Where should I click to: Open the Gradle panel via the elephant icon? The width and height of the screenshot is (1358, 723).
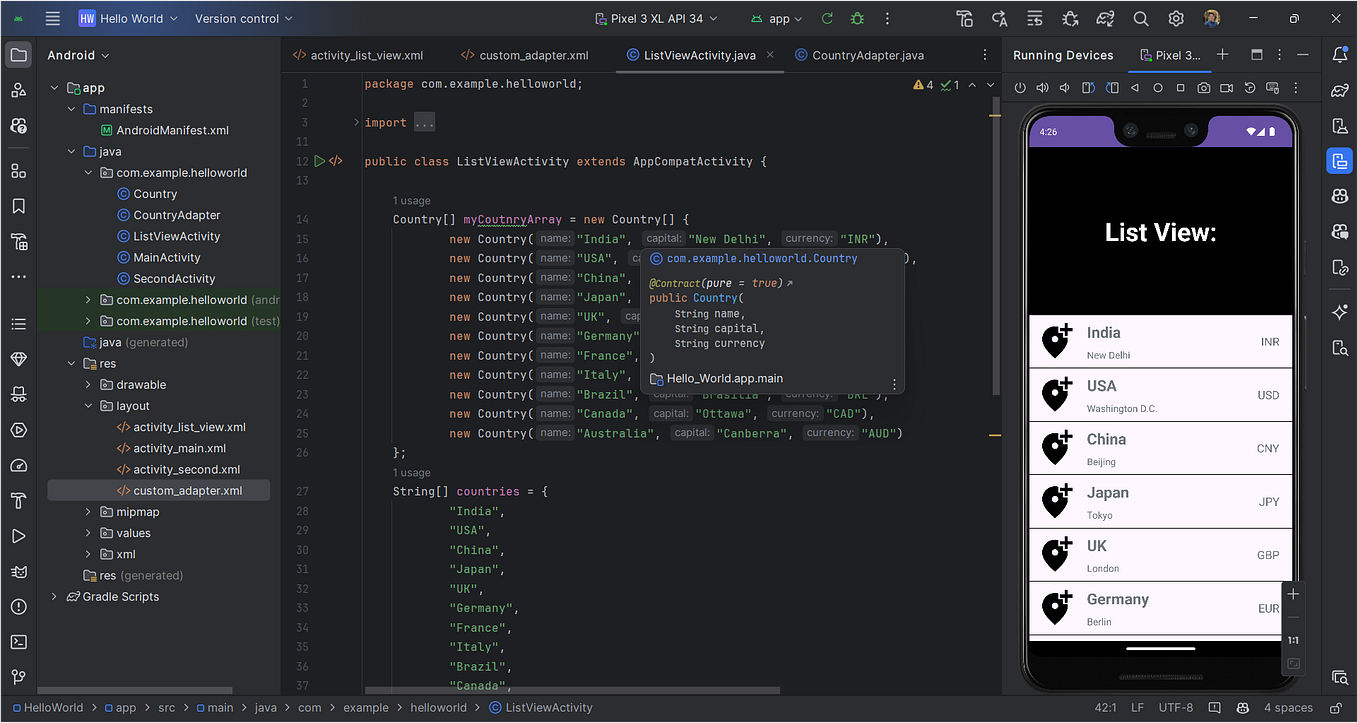coord(1340,91)
